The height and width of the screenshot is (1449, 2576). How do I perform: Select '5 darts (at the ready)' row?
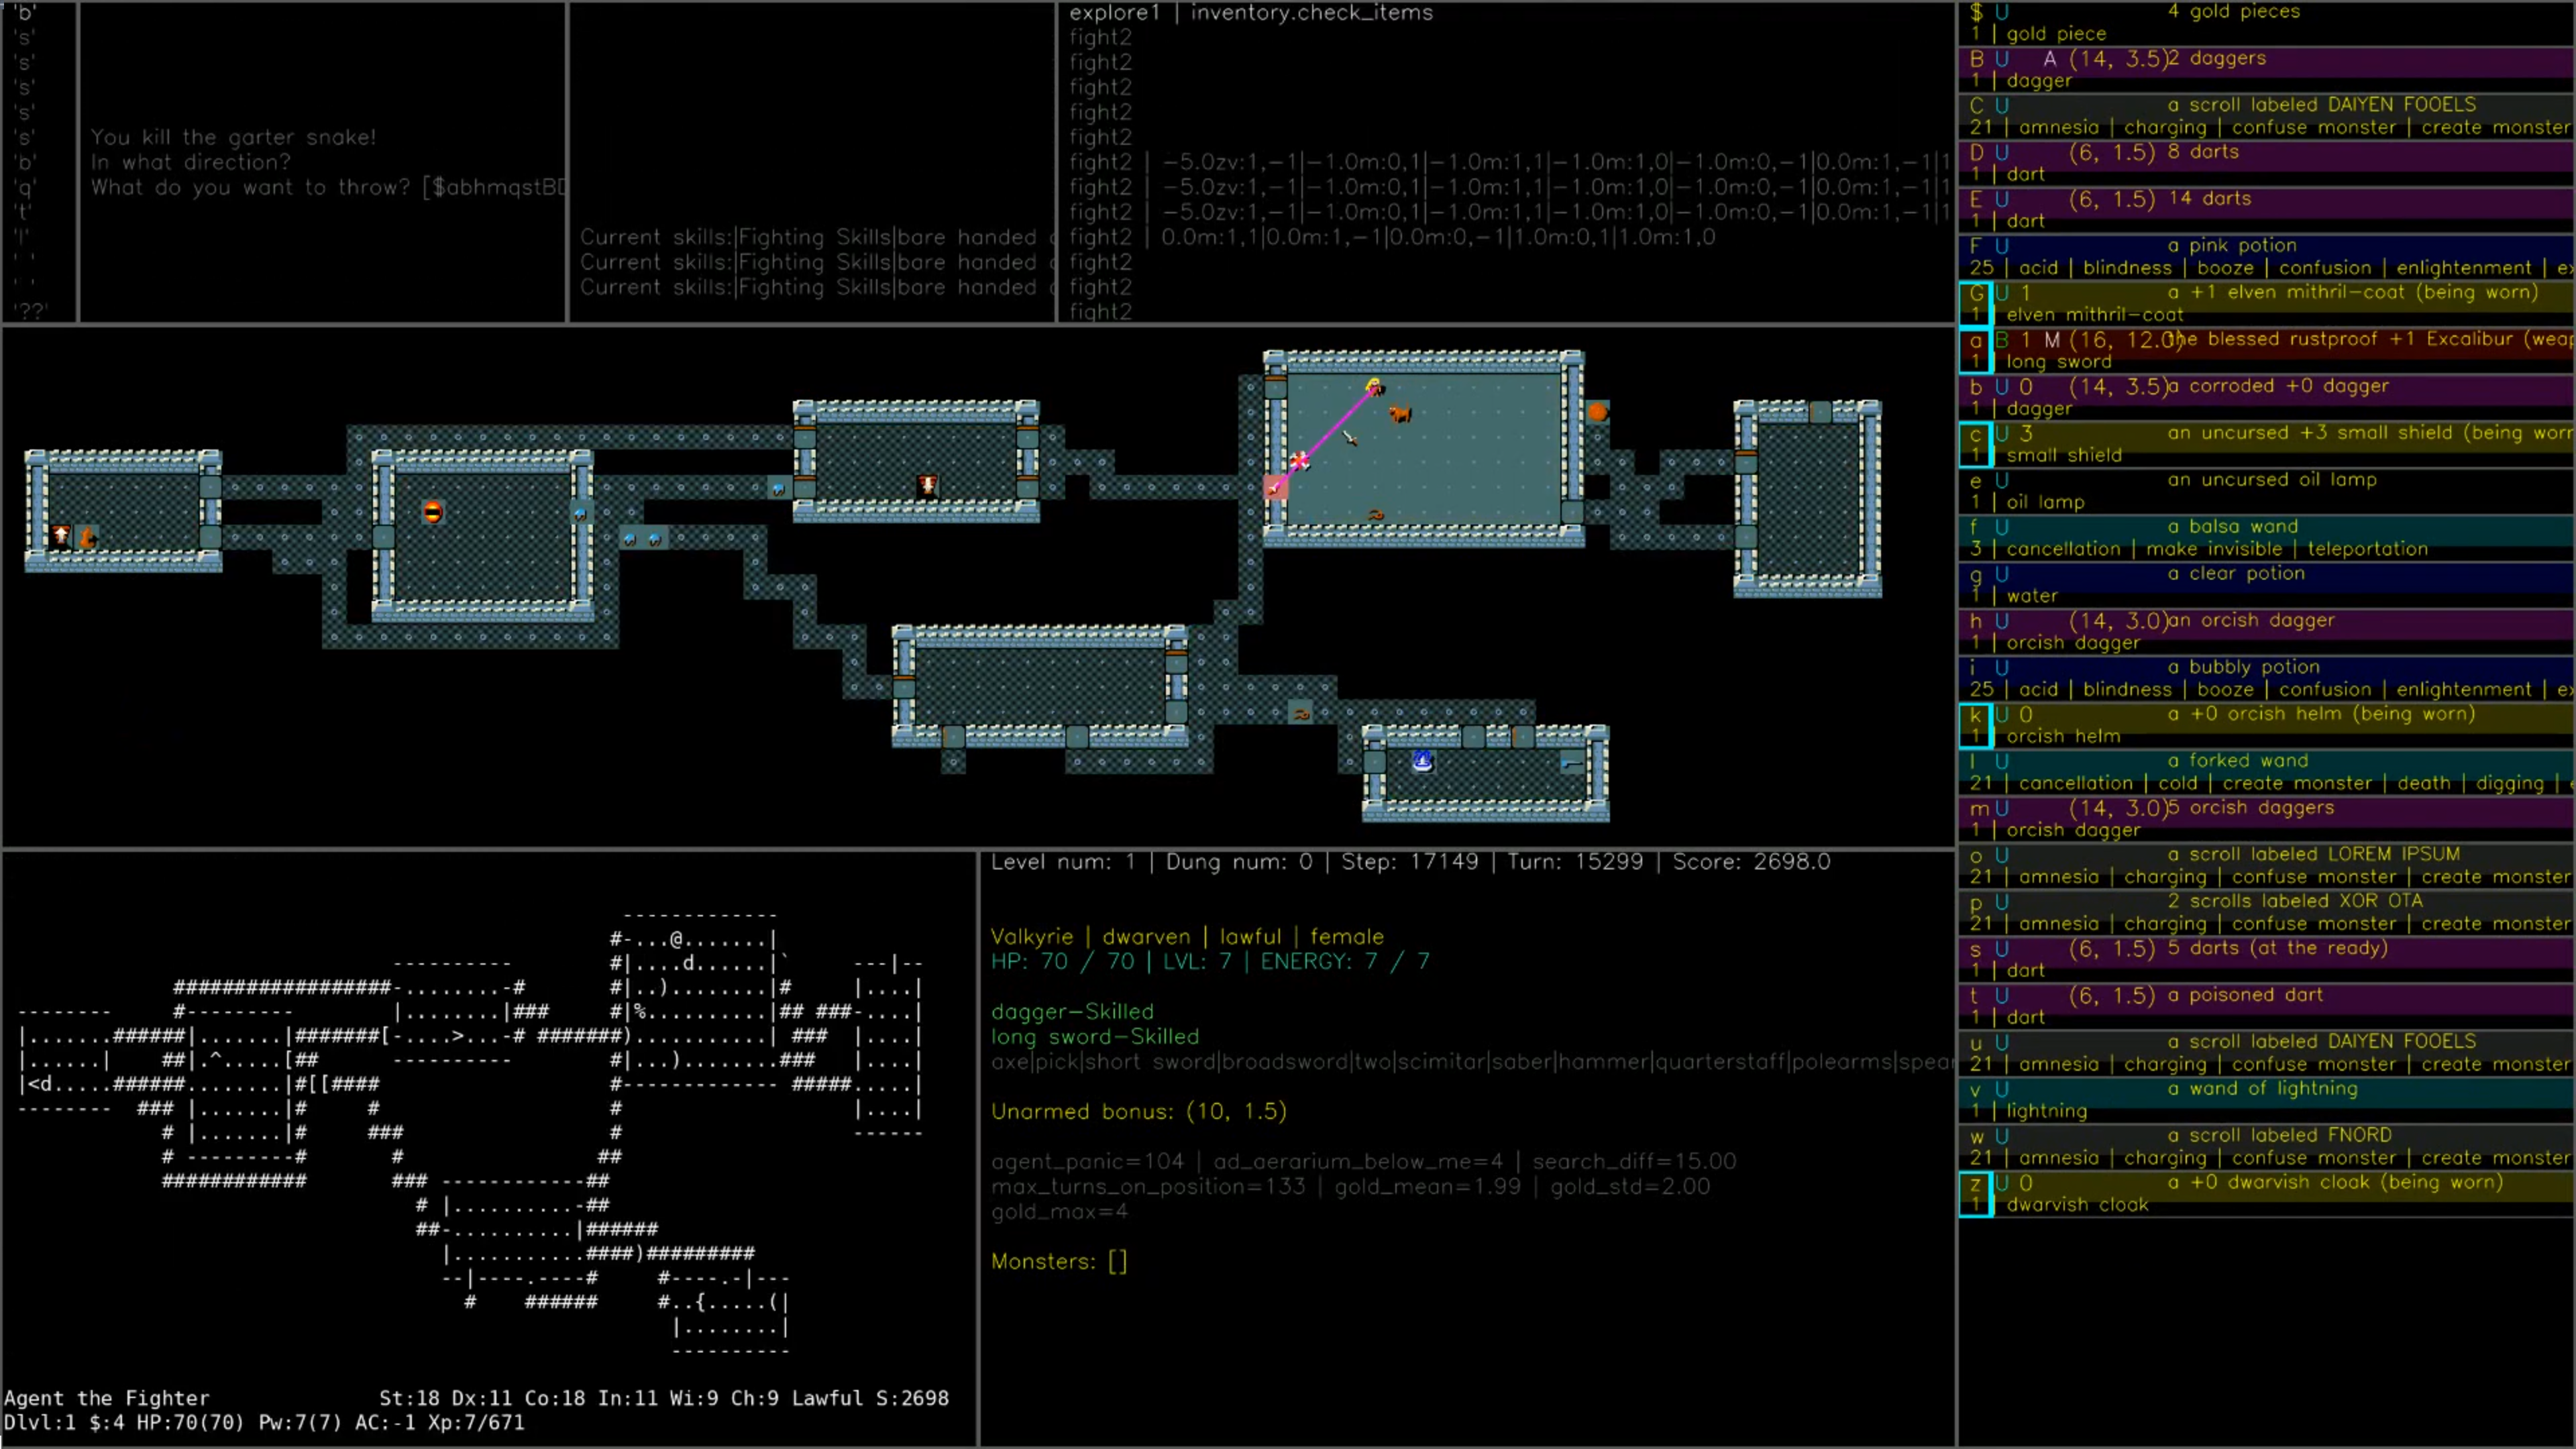2266,960
